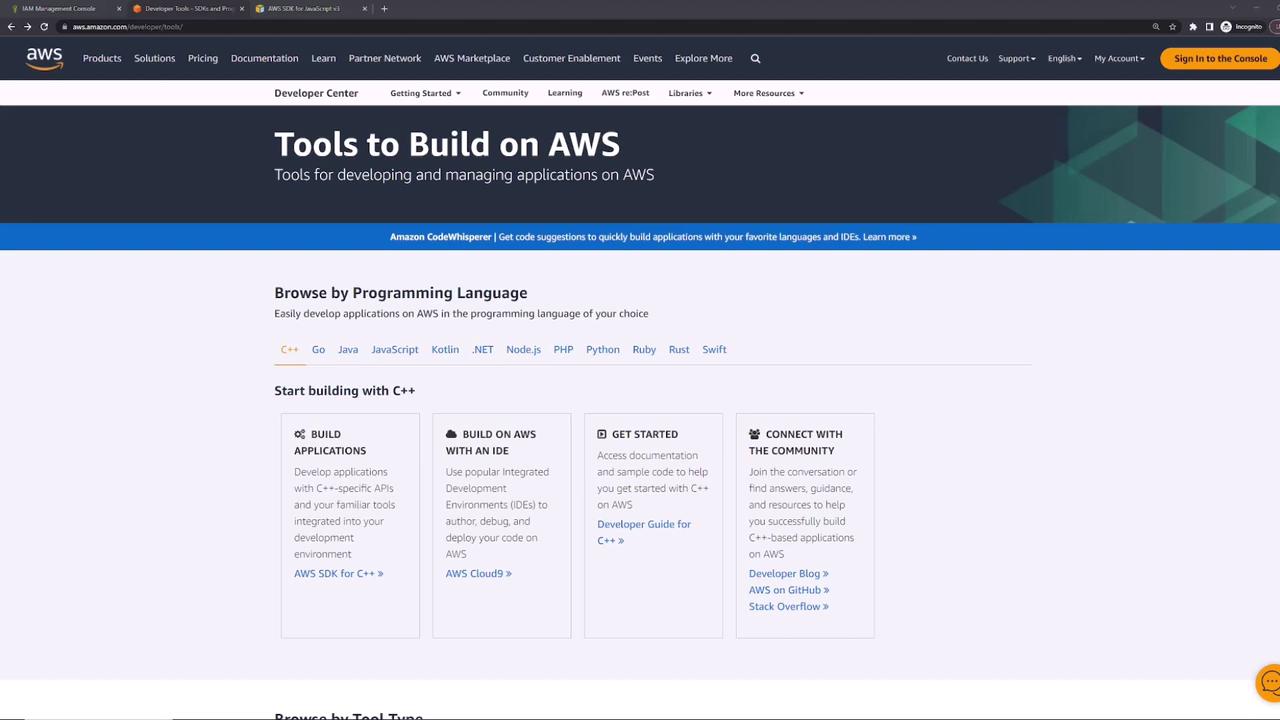Open the browser extensions puzzle icon
Screen dimensions: 1280x720
(1192, 27)
